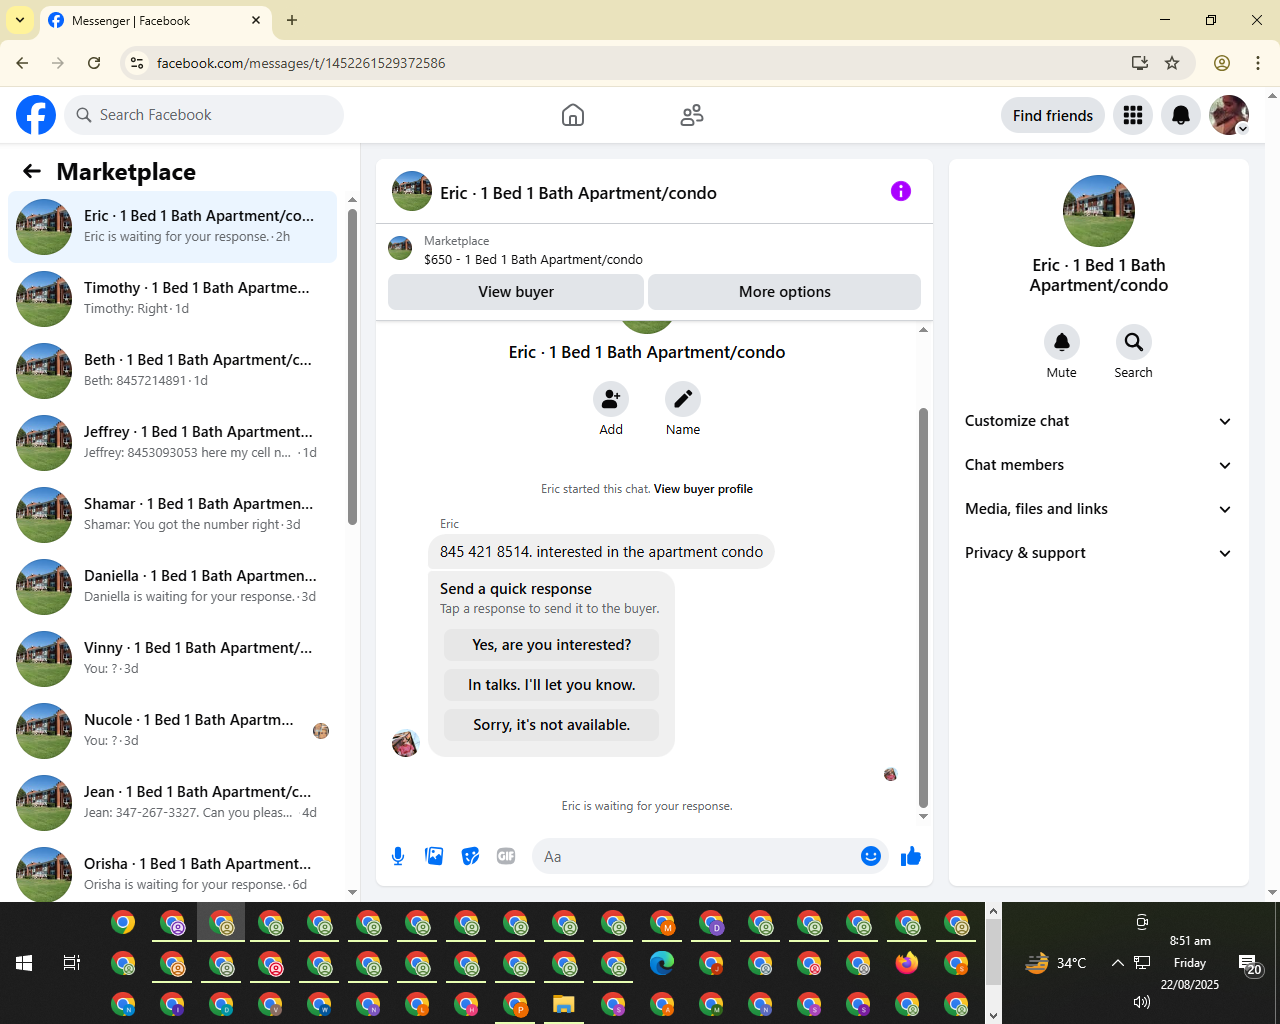Open the emoji picker in message box
The height and width of the screenshot is (1024, 1280).
(x=871, y=856)
